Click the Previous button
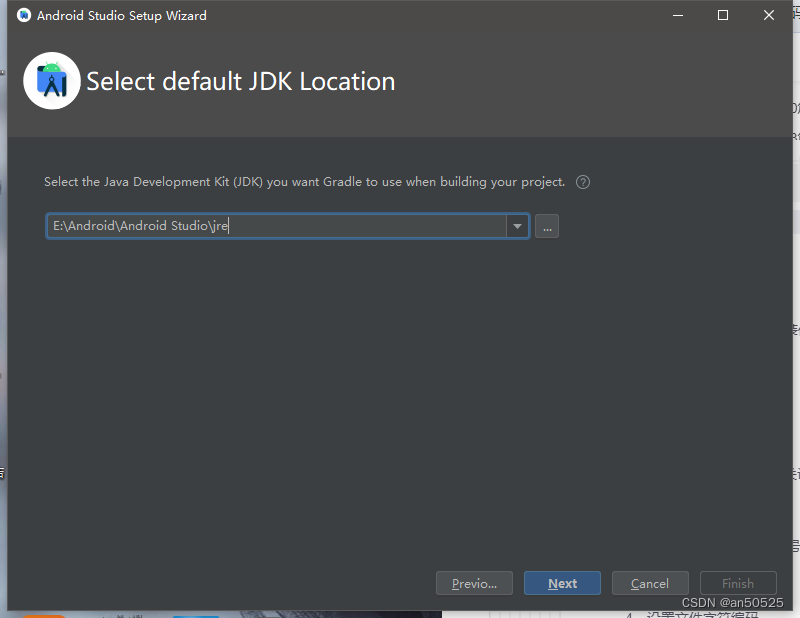Viewport: 800px width, 618px height. click(x=474, y=583)
